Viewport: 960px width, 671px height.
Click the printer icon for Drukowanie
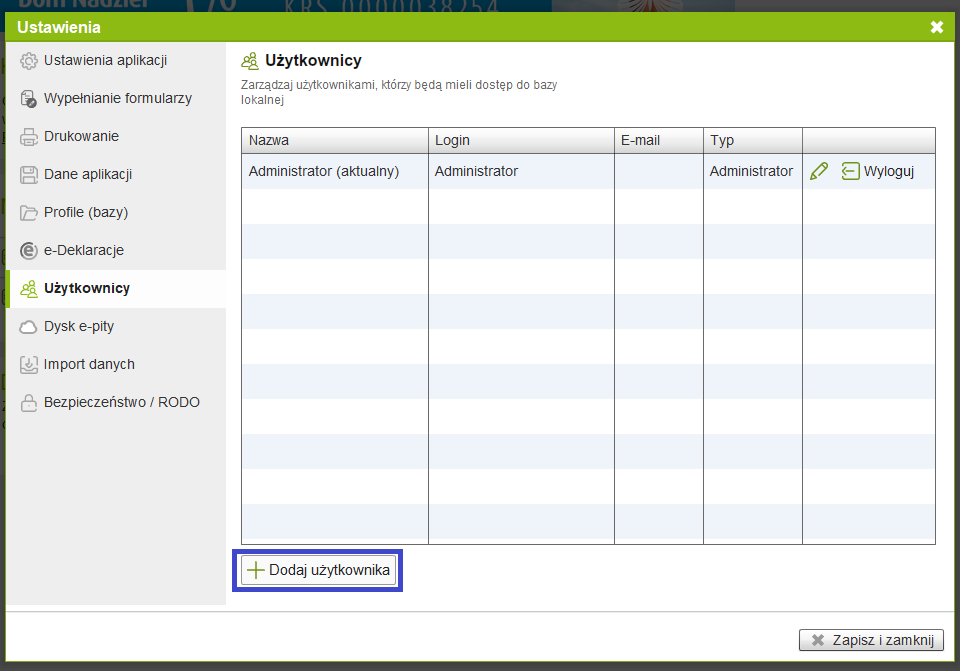[x=29, y=137]
